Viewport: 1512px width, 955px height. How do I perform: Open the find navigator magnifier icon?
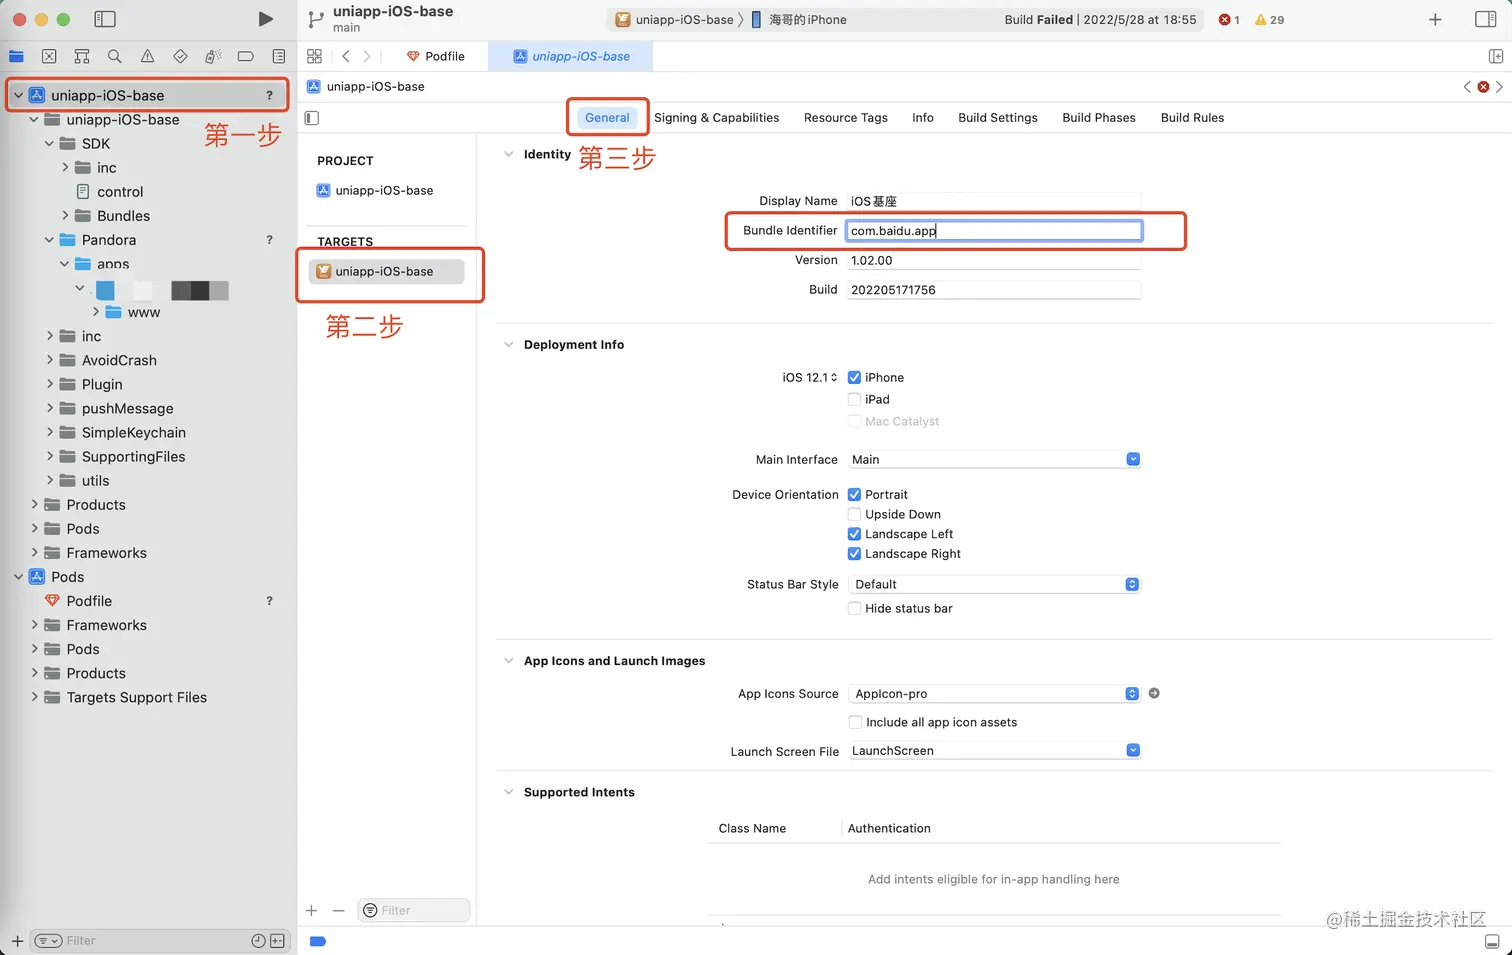click(x=115, y=56)
